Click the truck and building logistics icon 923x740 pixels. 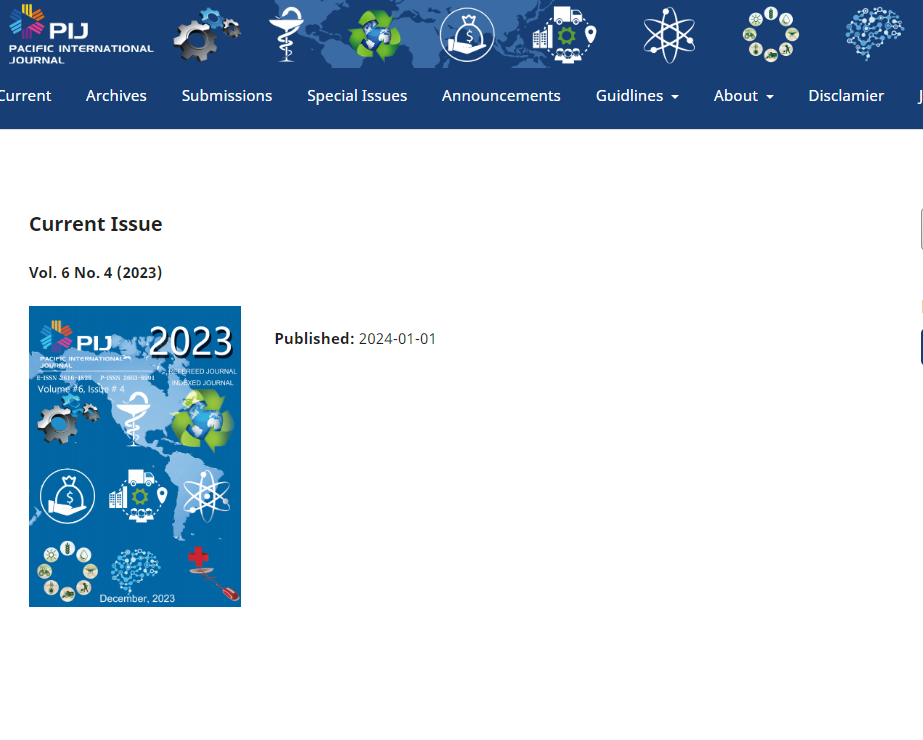564,34
